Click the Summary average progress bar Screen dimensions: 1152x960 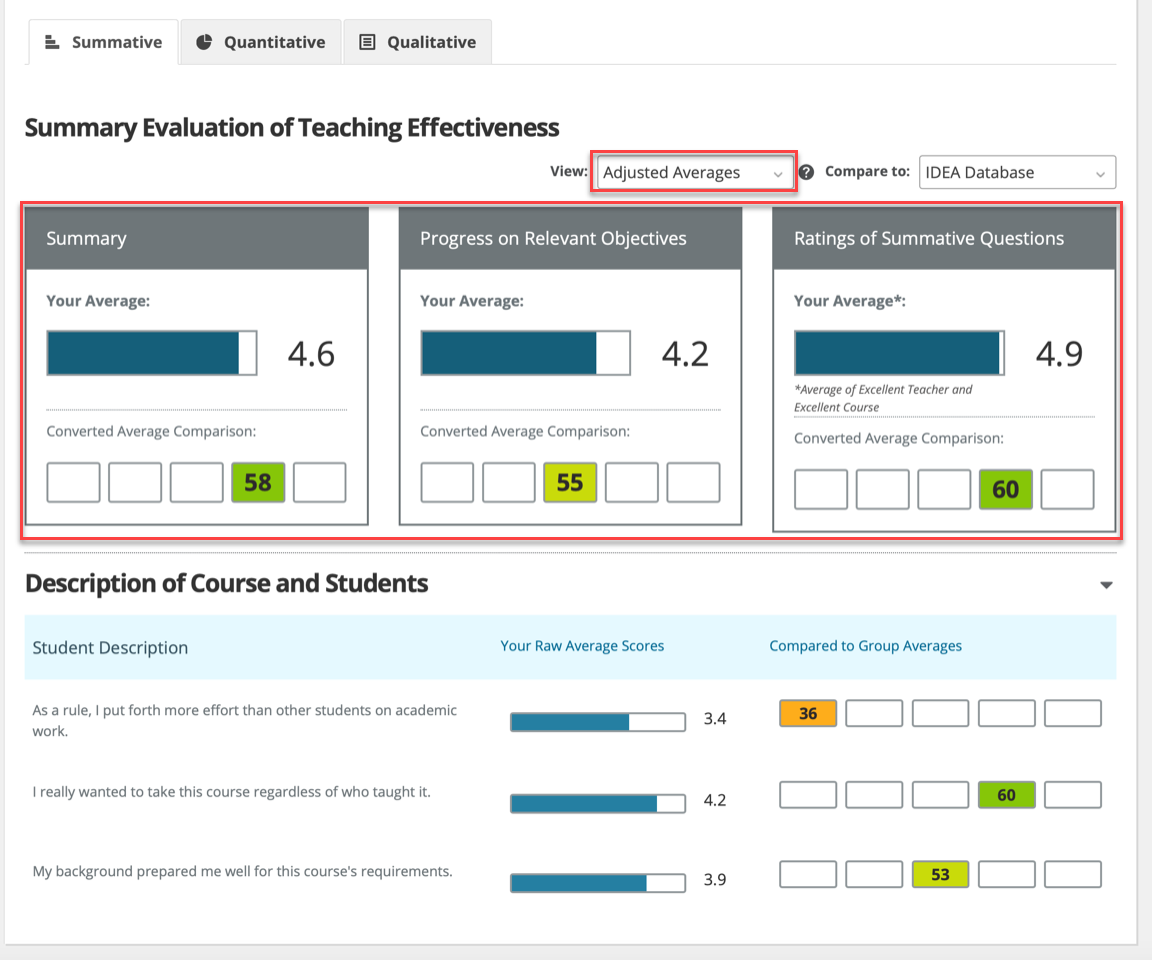[152, 353]
